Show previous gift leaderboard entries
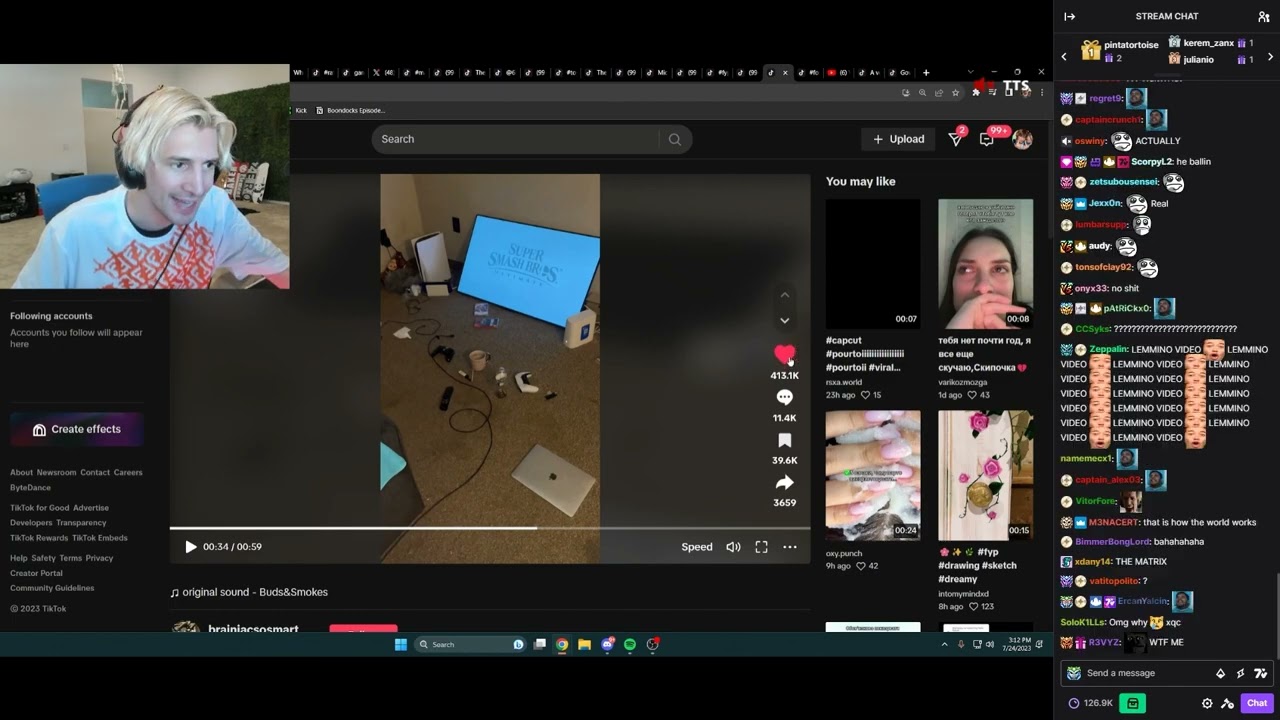1280x720 pixels. pos(1064,57)
